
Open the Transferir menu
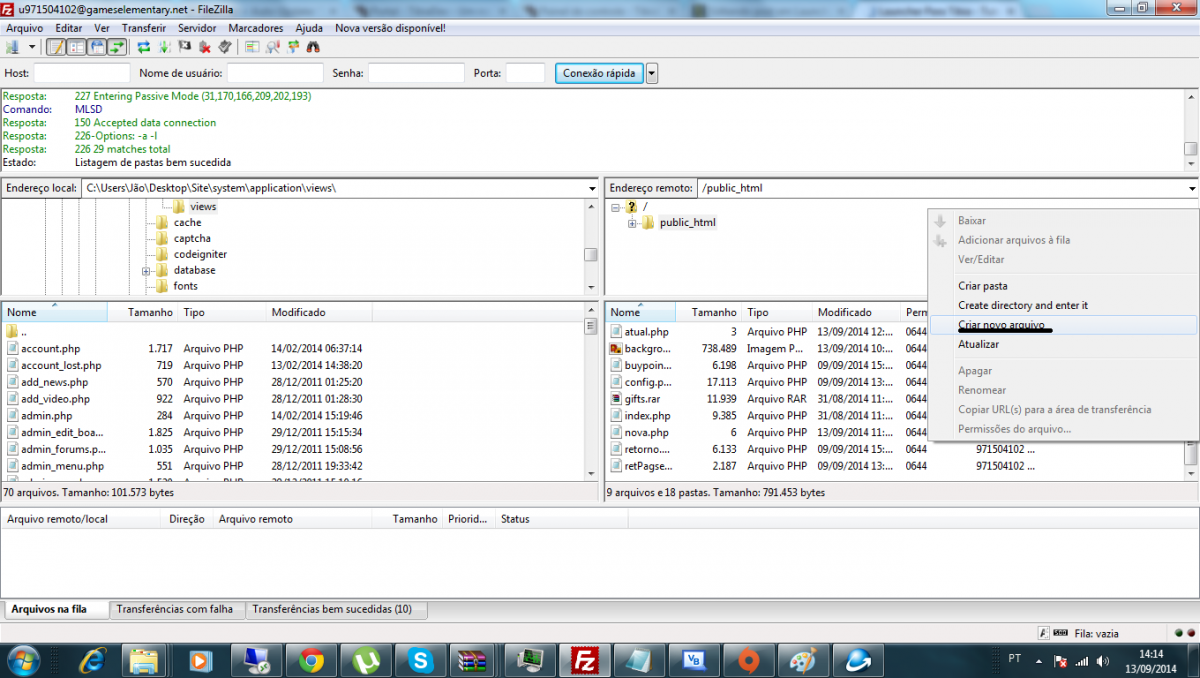(x=144, y=28)
